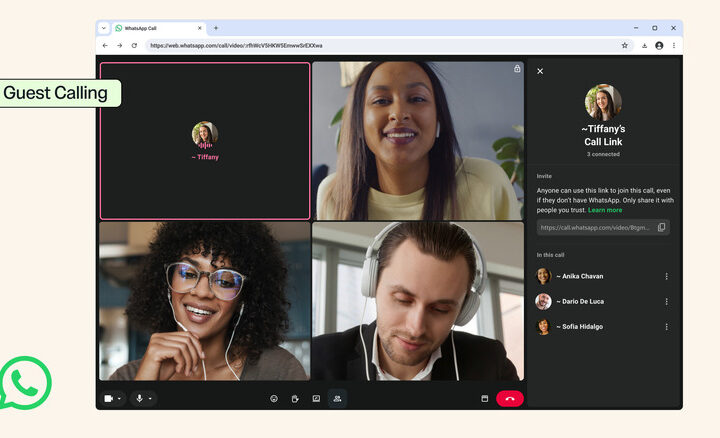Click the lock icon on top-right video tile
720x438 pixels.
[517, 68]
